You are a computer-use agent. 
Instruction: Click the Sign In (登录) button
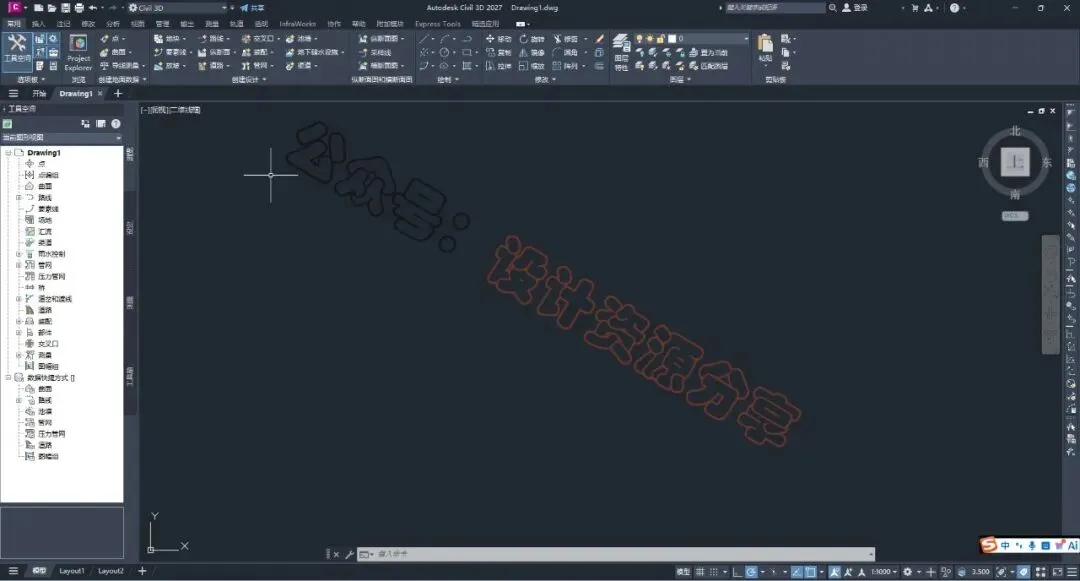point(855,8)
